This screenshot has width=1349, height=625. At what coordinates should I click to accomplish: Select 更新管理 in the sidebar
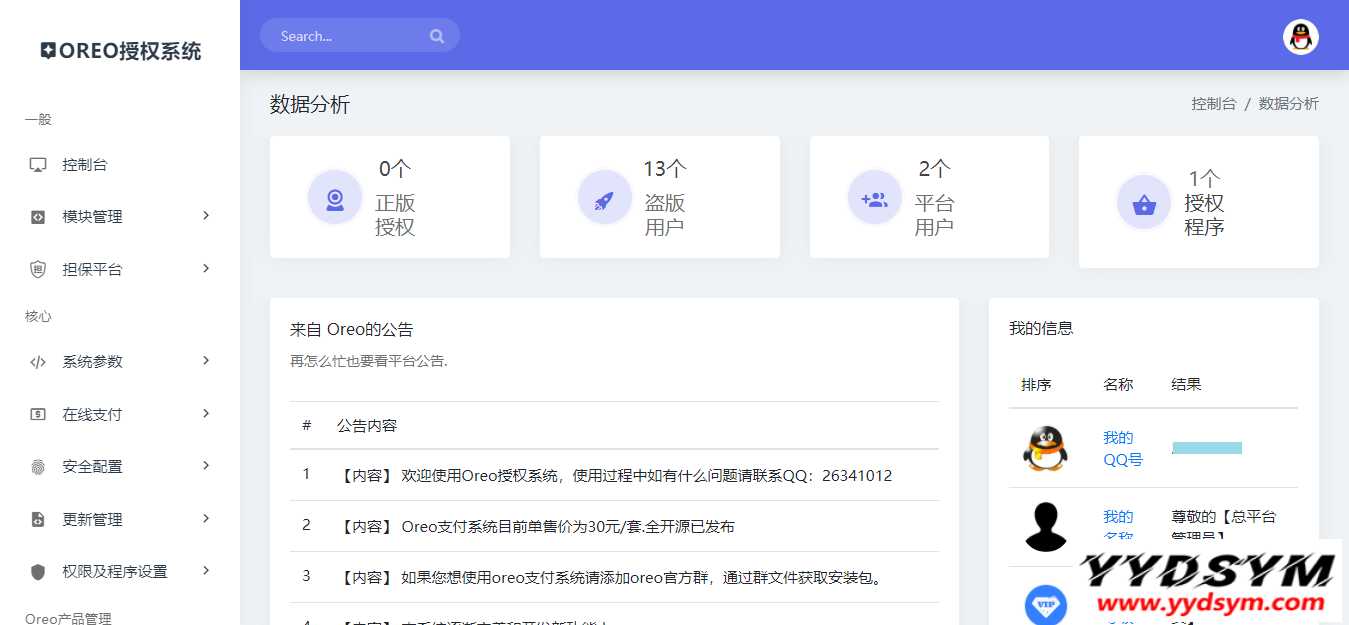pos(92,520)
